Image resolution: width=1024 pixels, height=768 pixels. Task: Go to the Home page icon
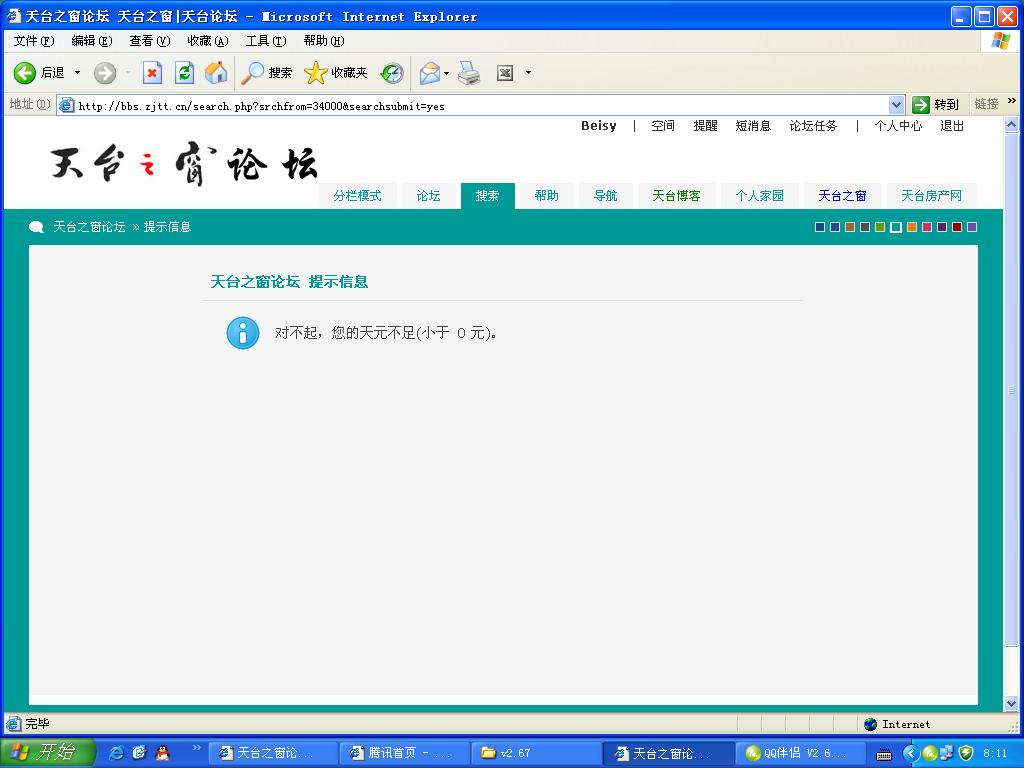tap(216, 73)
